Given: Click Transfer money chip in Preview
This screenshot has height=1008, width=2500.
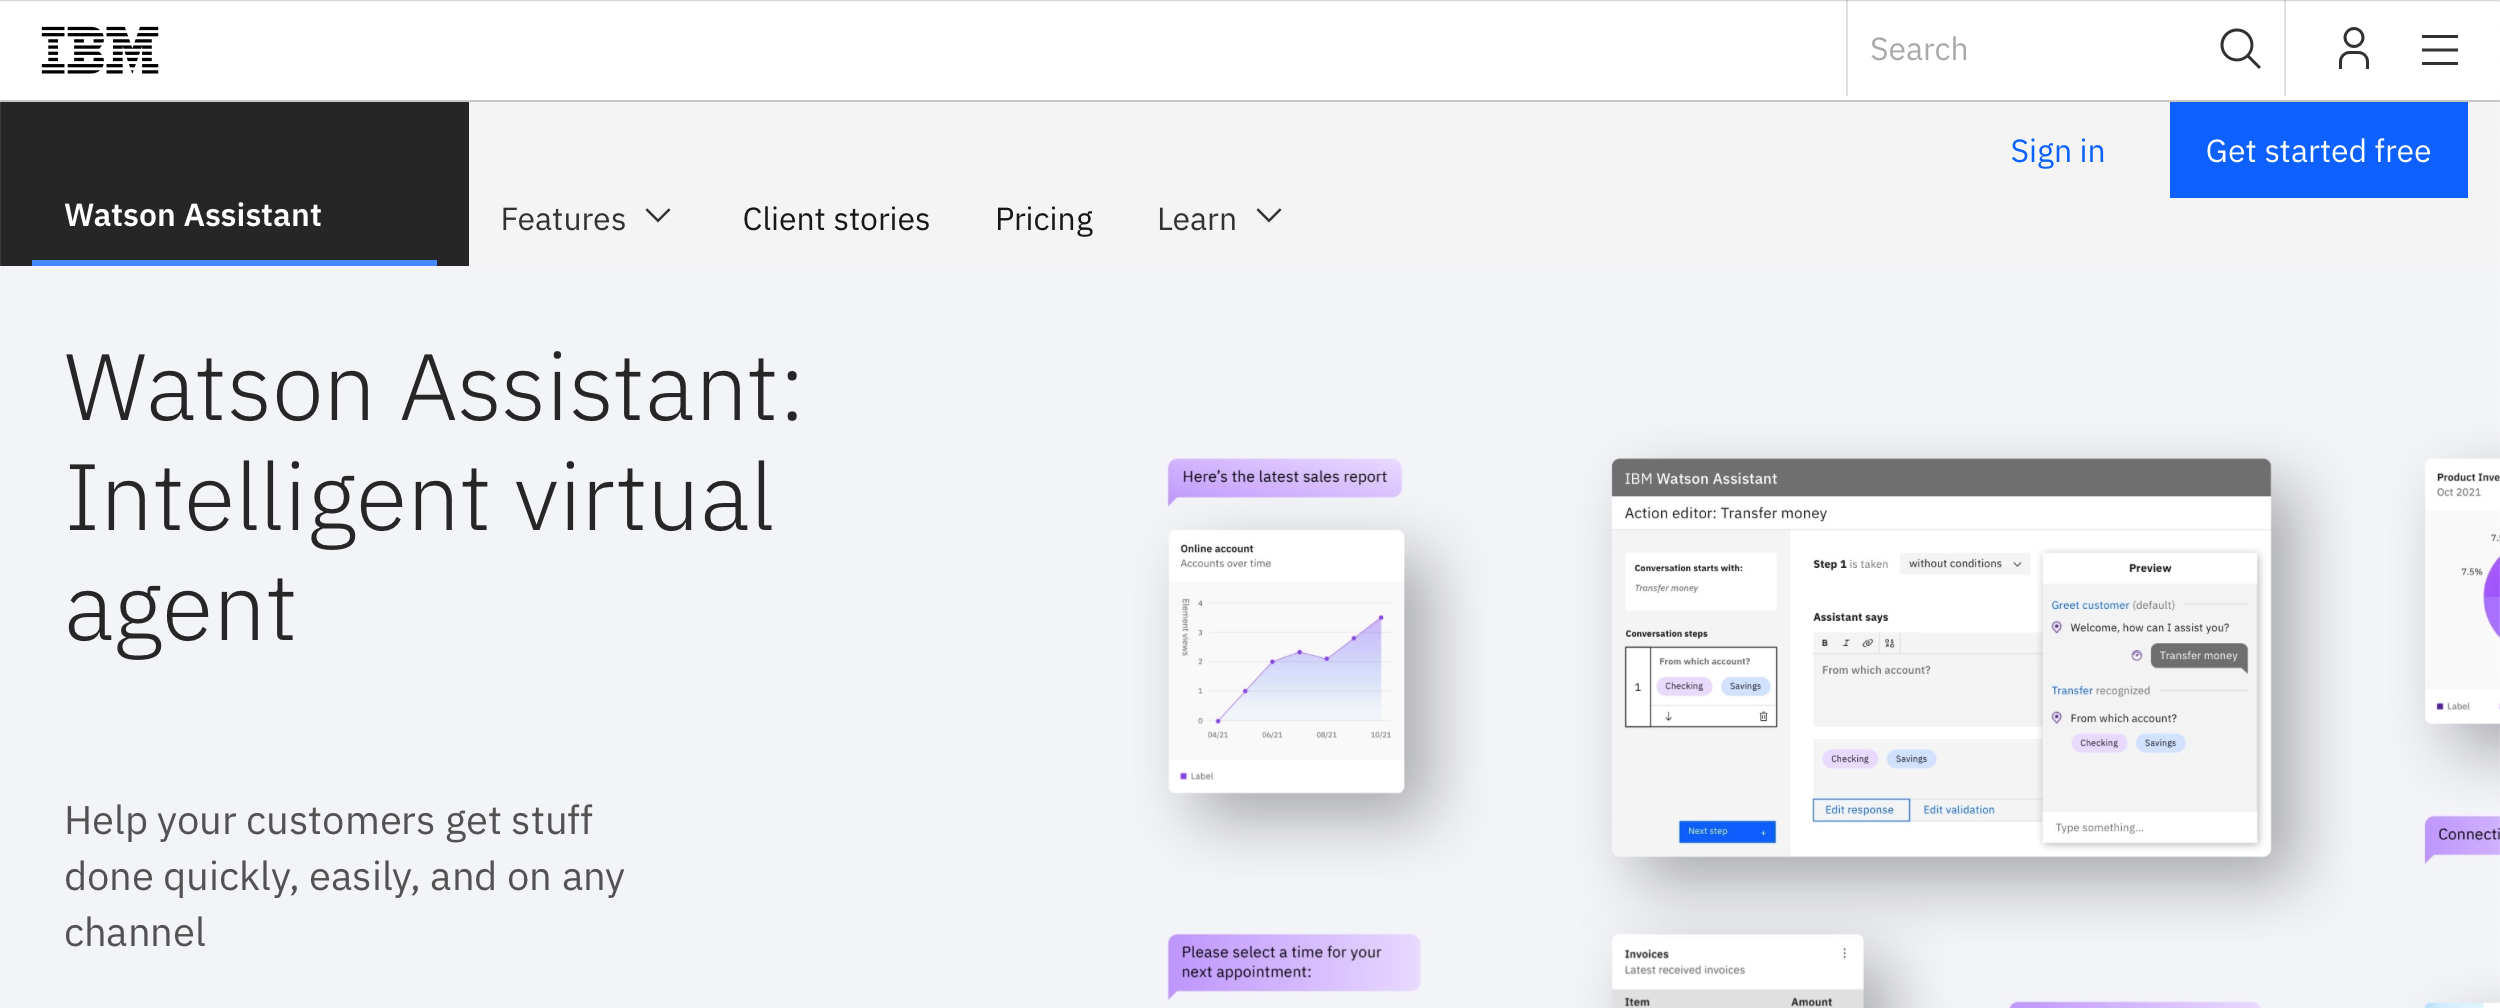Looking at the screenshot, I should [x=2198, y=656].
